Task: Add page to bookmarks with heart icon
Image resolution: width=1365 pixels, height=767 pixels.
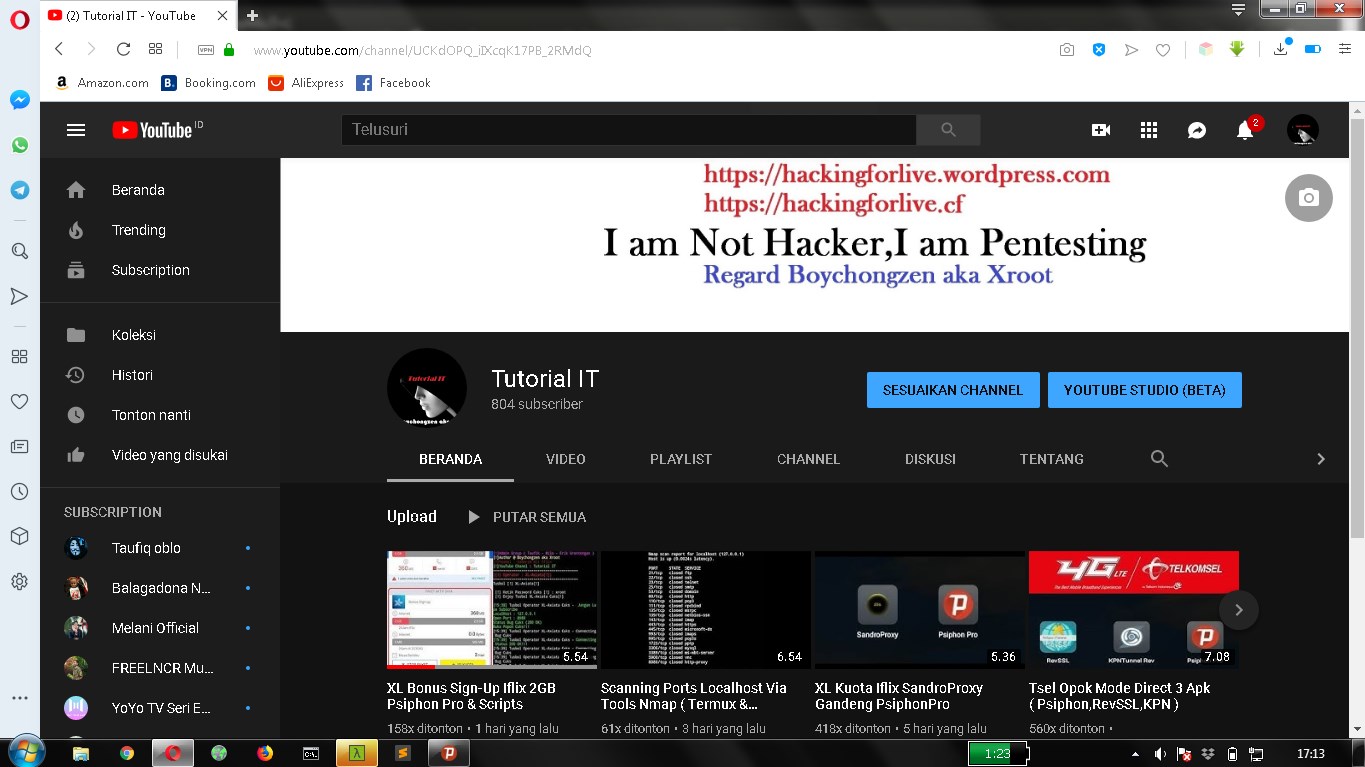Action: [x=1163, y=50]
